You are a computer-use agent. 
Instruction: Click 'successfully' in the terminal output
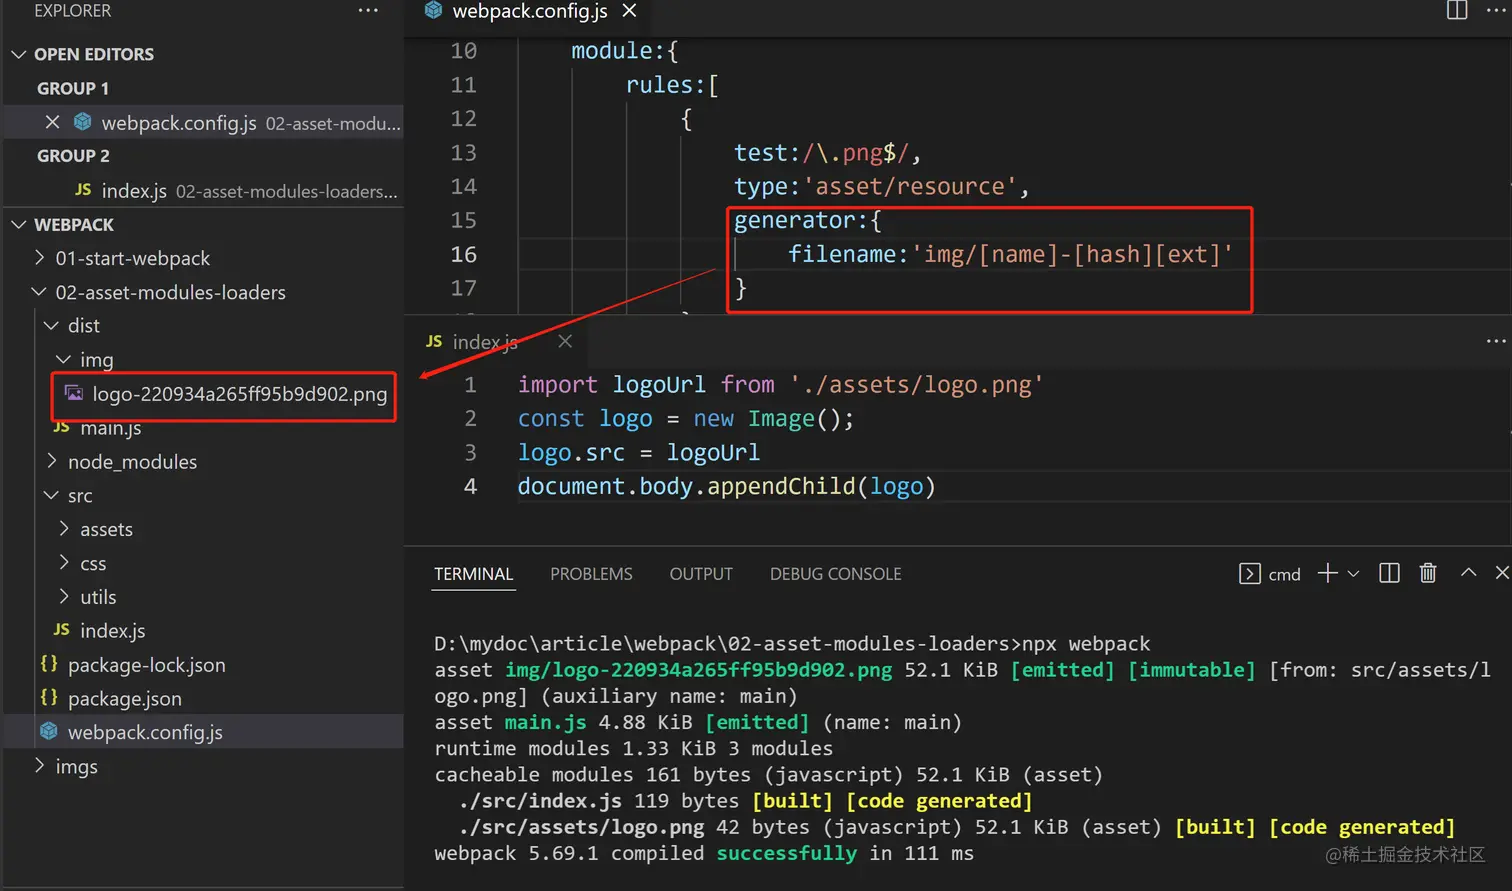(787, 853)
